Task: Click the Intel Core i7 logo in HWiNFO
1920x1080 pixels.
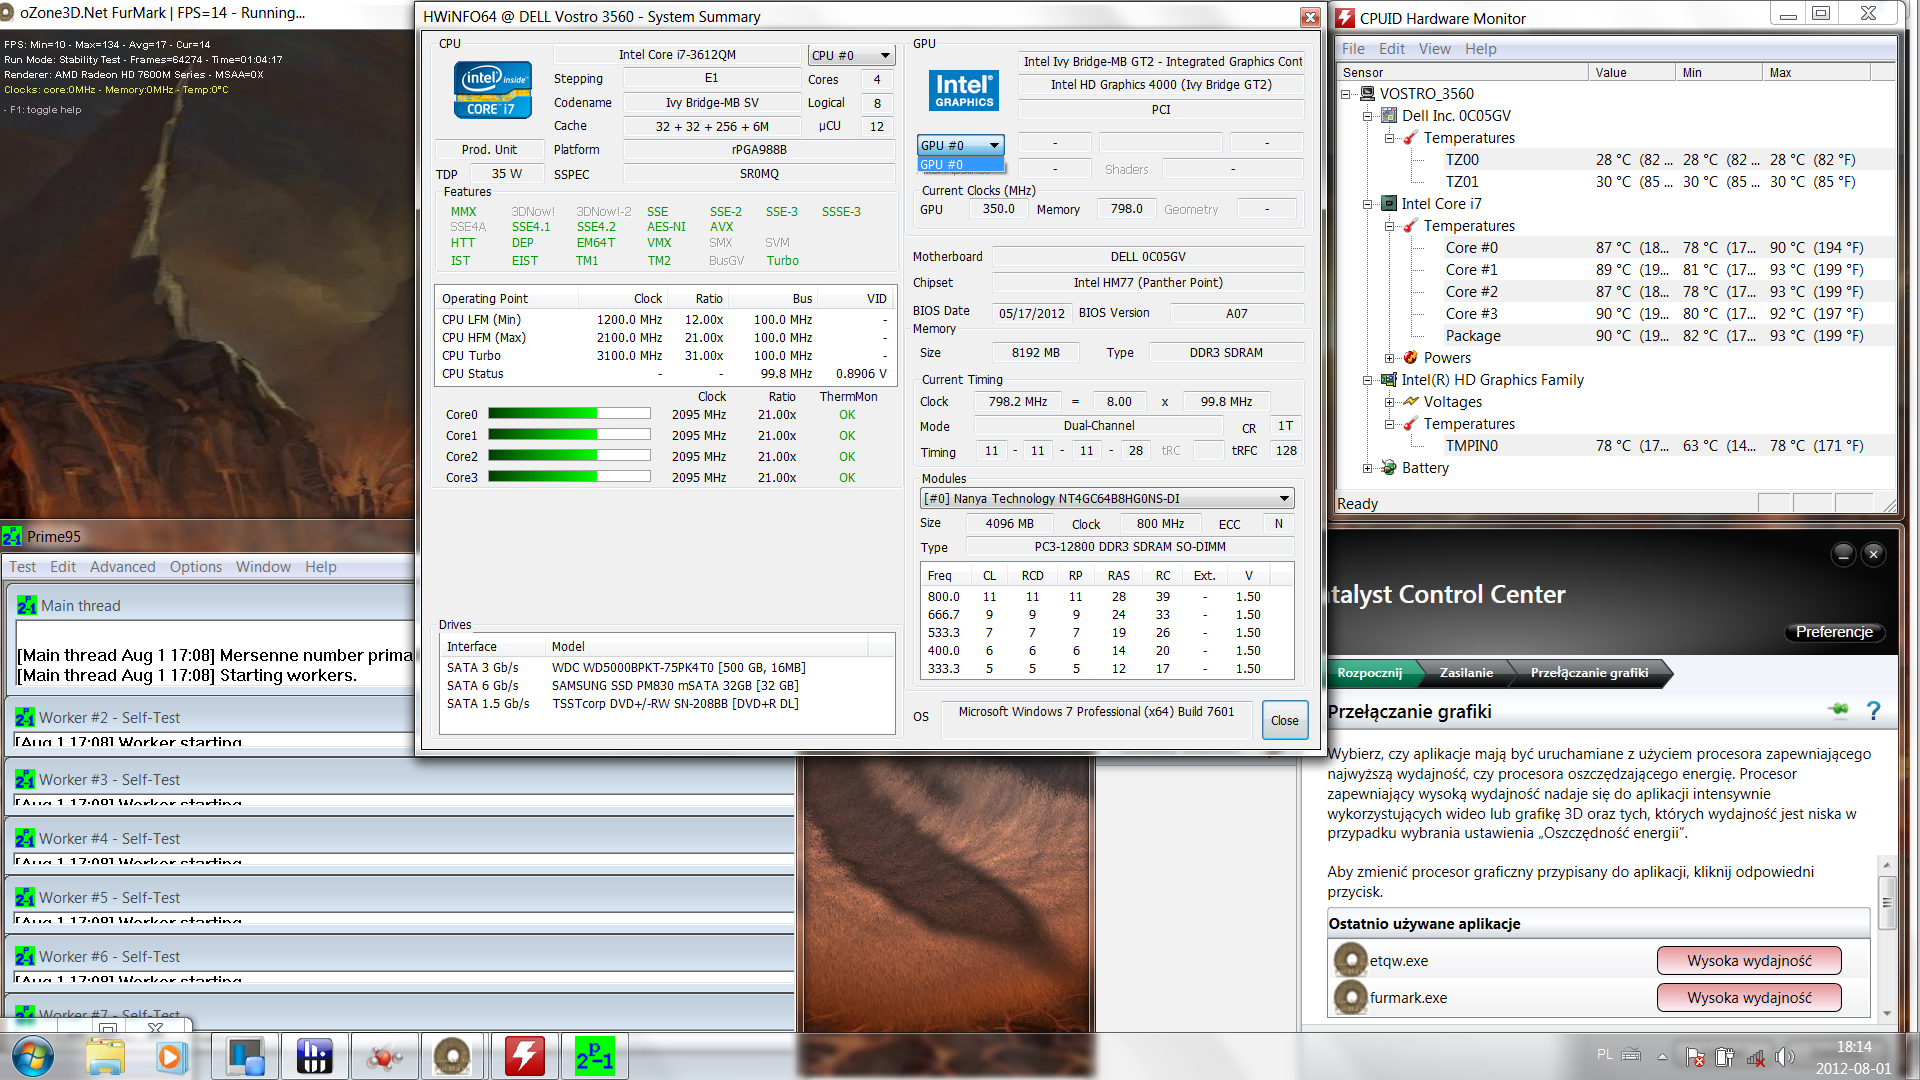Action: point(492,89)
